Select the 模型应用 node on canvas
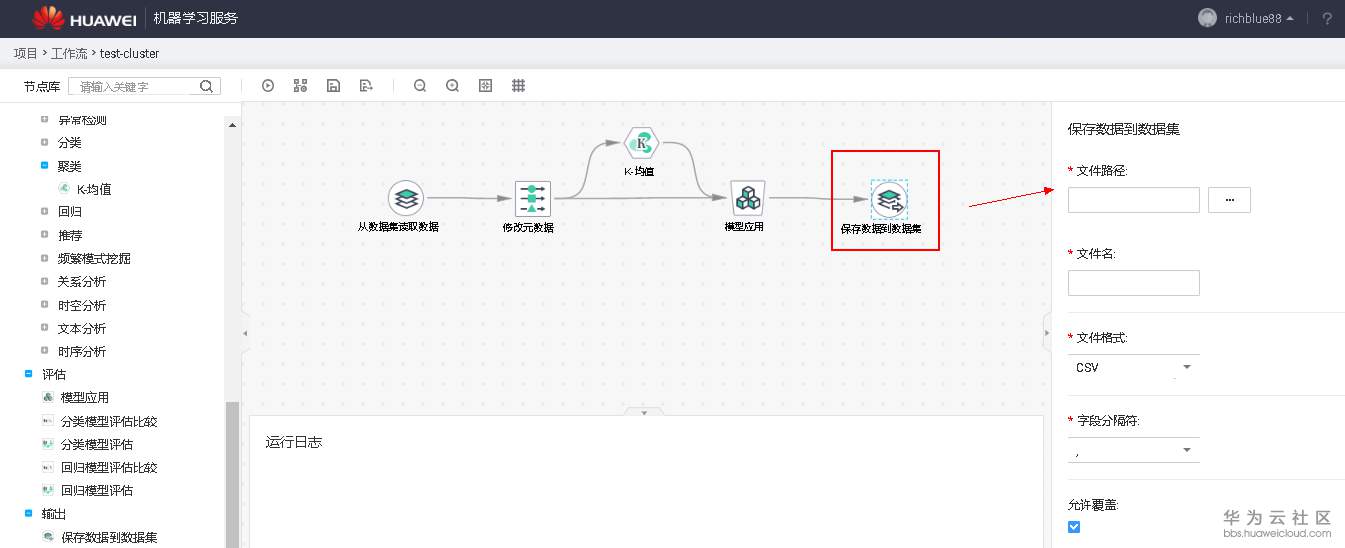 (x=747, y=198)
